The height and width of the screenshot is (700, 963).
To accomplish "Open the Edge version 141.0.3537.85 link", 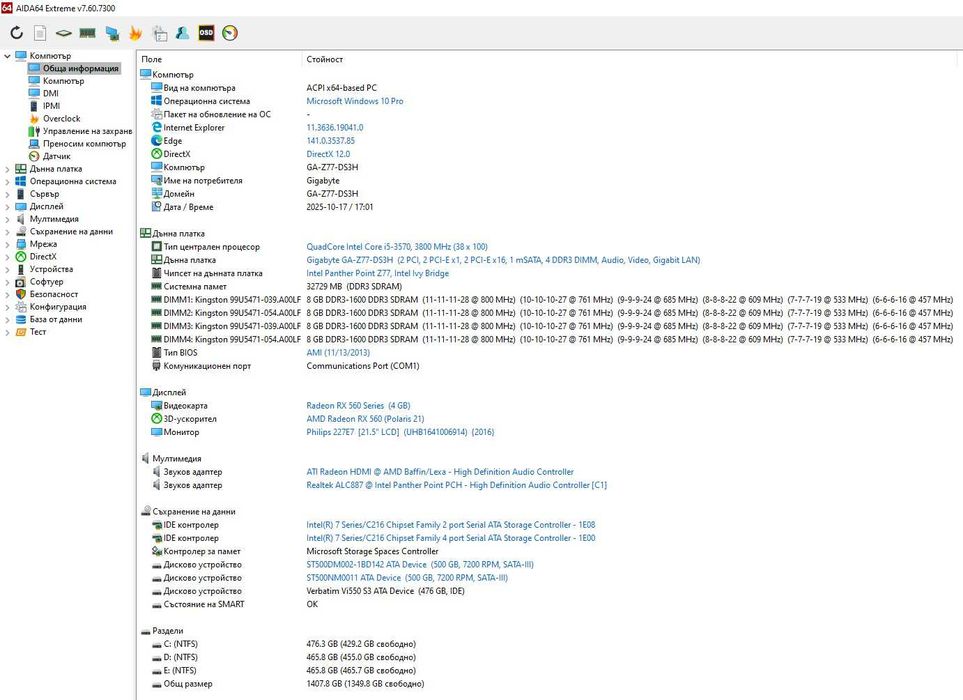I will [x=330, y=141].
